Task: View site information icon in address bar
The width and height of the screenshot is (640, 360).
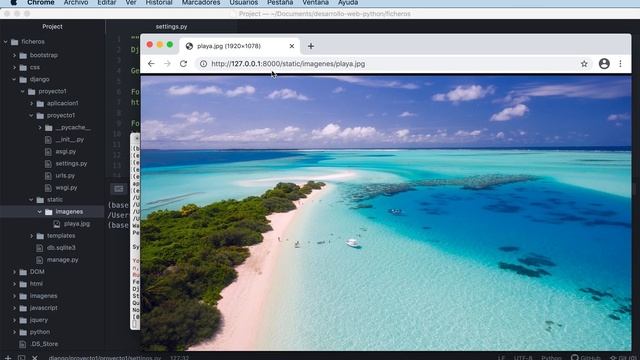Action: [203, 64]
